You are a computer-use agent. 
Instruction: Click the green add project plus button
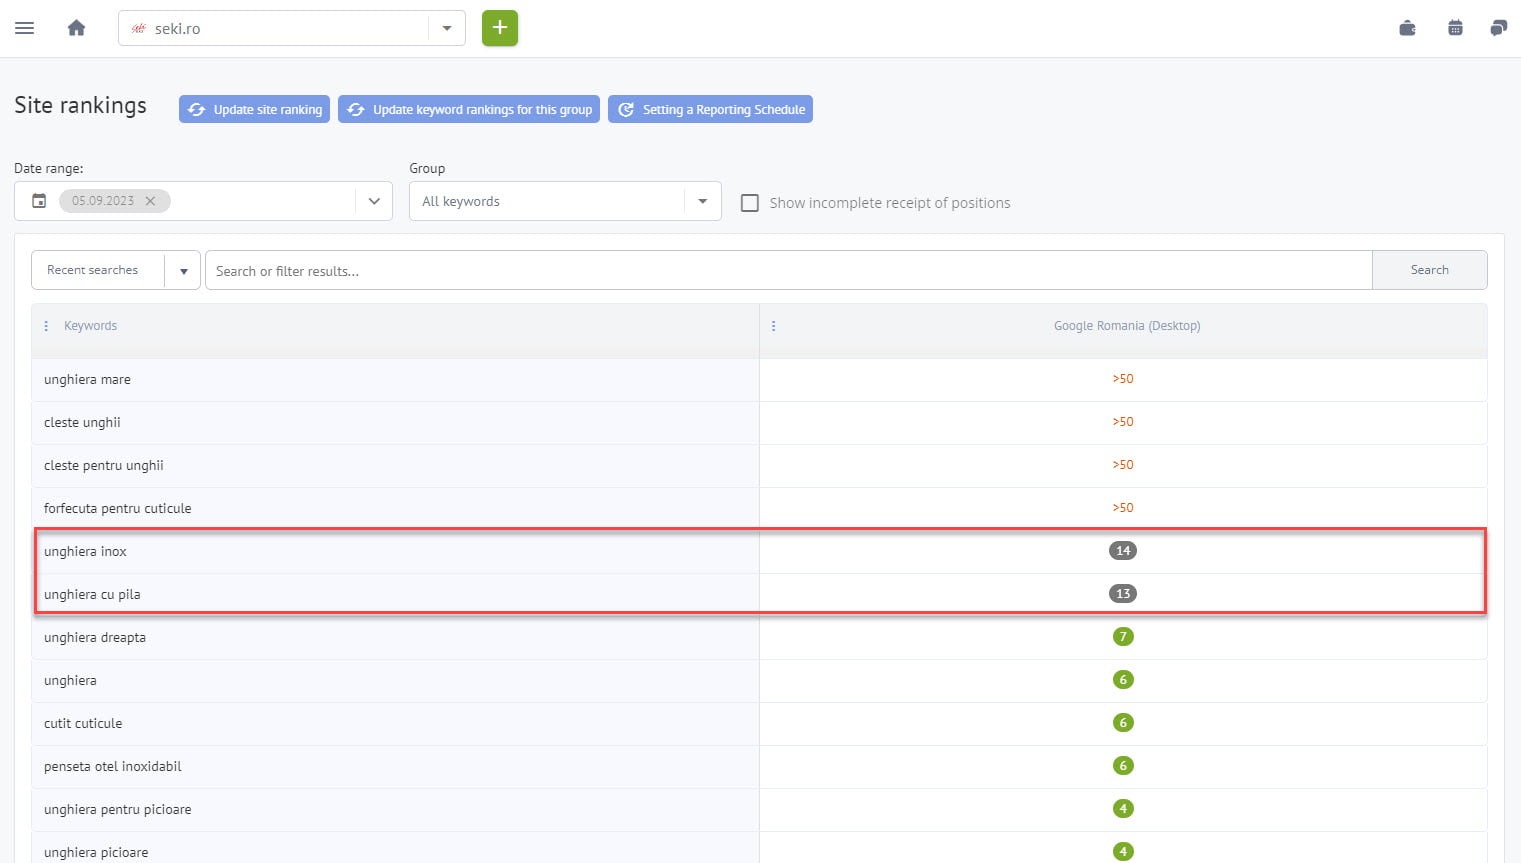[500, 28]
